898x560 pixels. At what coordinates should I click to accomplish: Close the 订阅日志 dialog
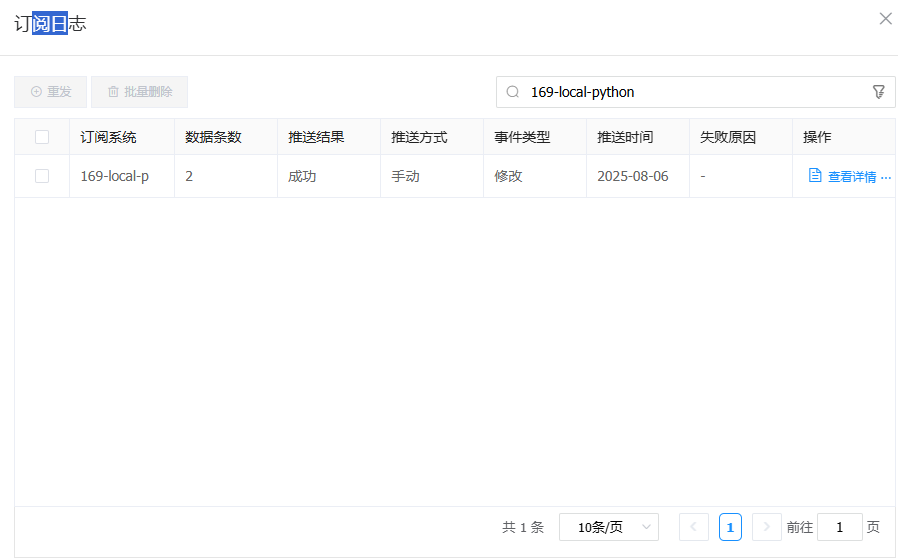(885, 19)
